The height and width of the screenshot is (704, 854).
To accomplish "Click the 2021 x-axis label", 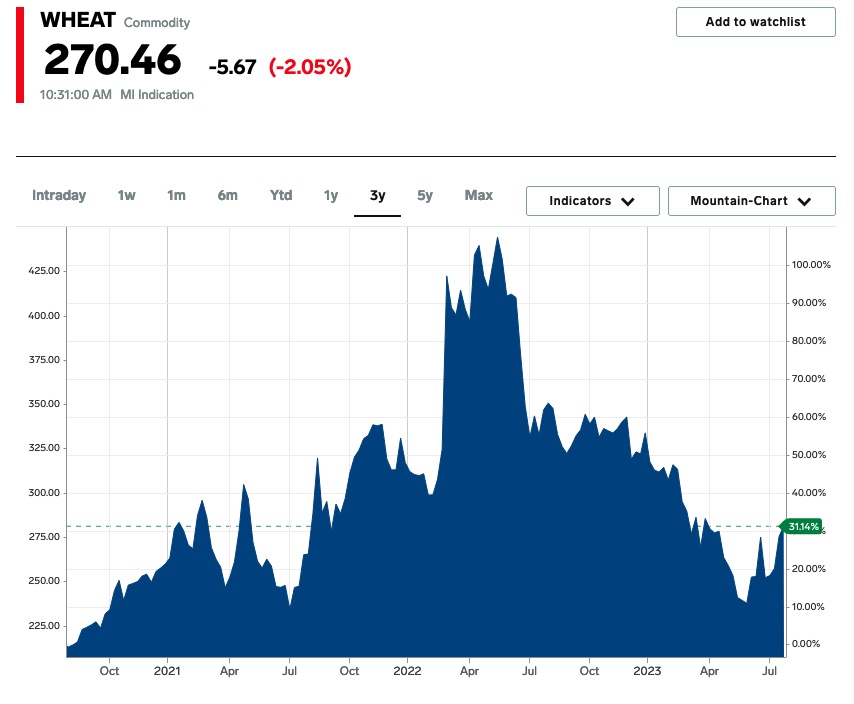I will point(167,671).
